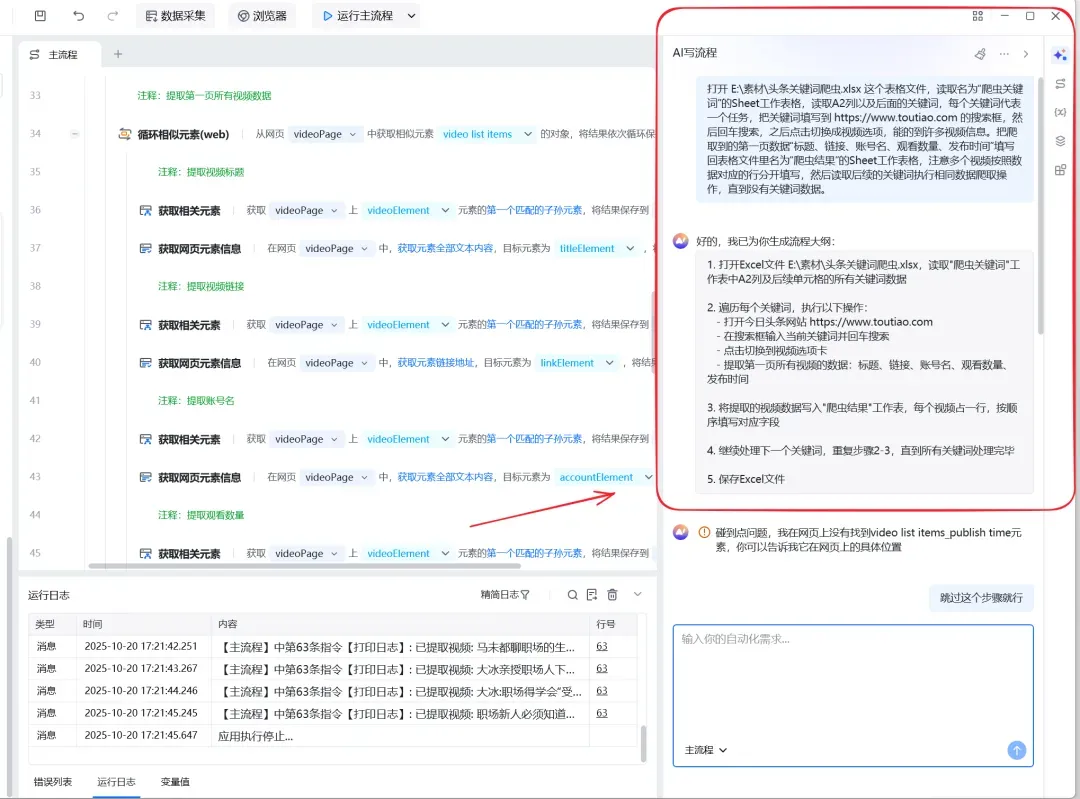Open the 主流程 selector below input box
This screenshot has height=799, width=1080.
(x=705, y=750)
